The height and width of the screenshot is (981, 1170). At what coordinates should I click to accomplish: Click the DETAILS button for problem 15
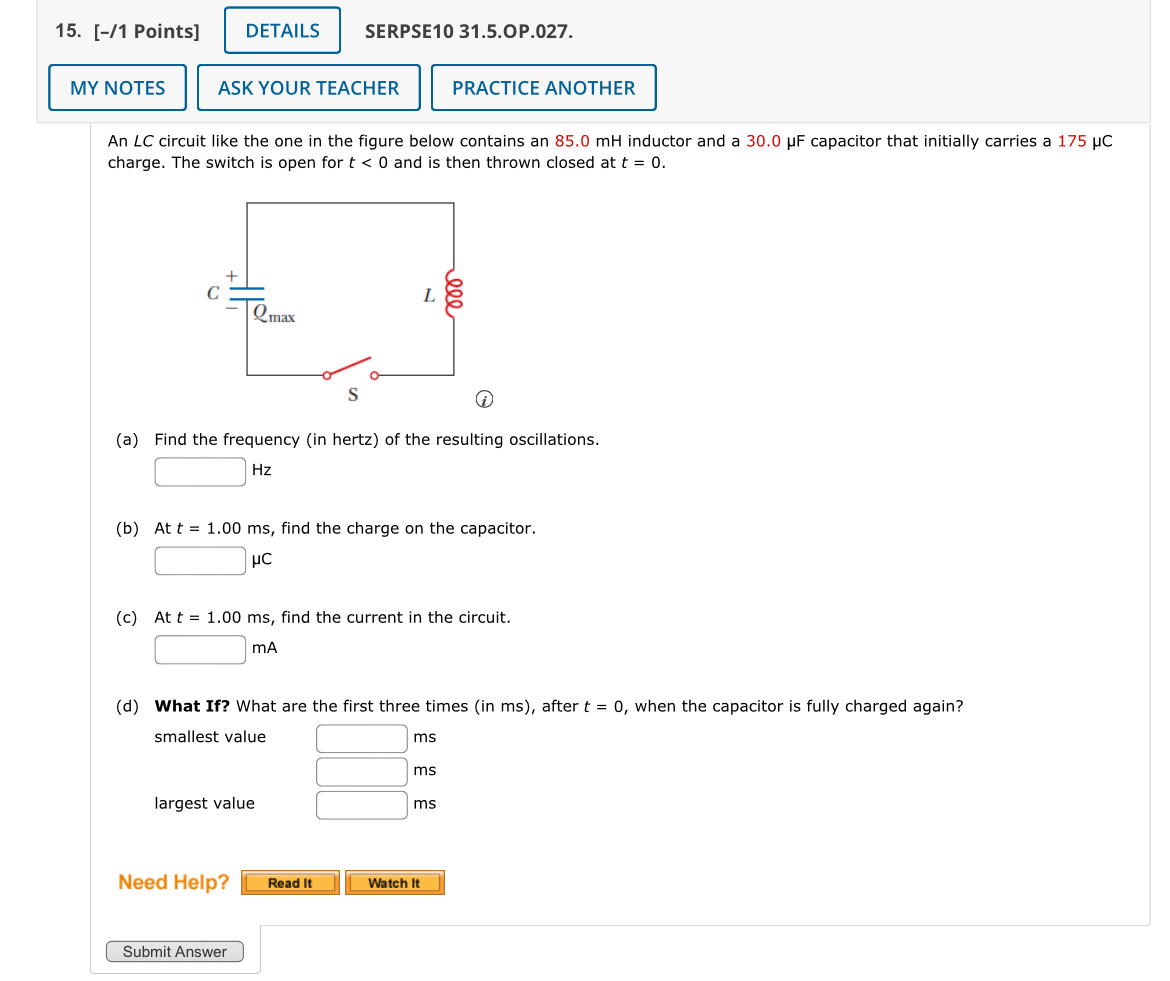coord(281,29)
